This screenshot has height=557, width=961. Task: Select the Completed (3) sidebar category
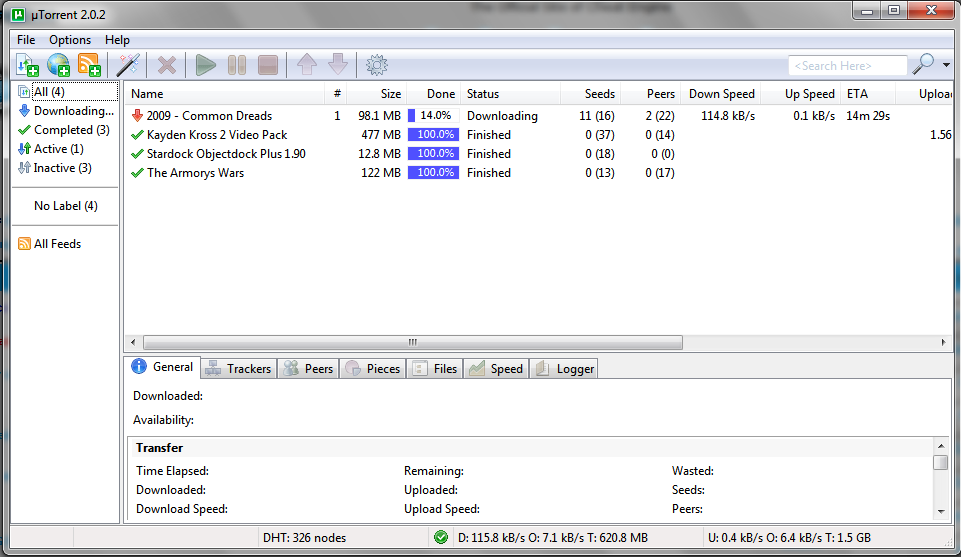66,130
